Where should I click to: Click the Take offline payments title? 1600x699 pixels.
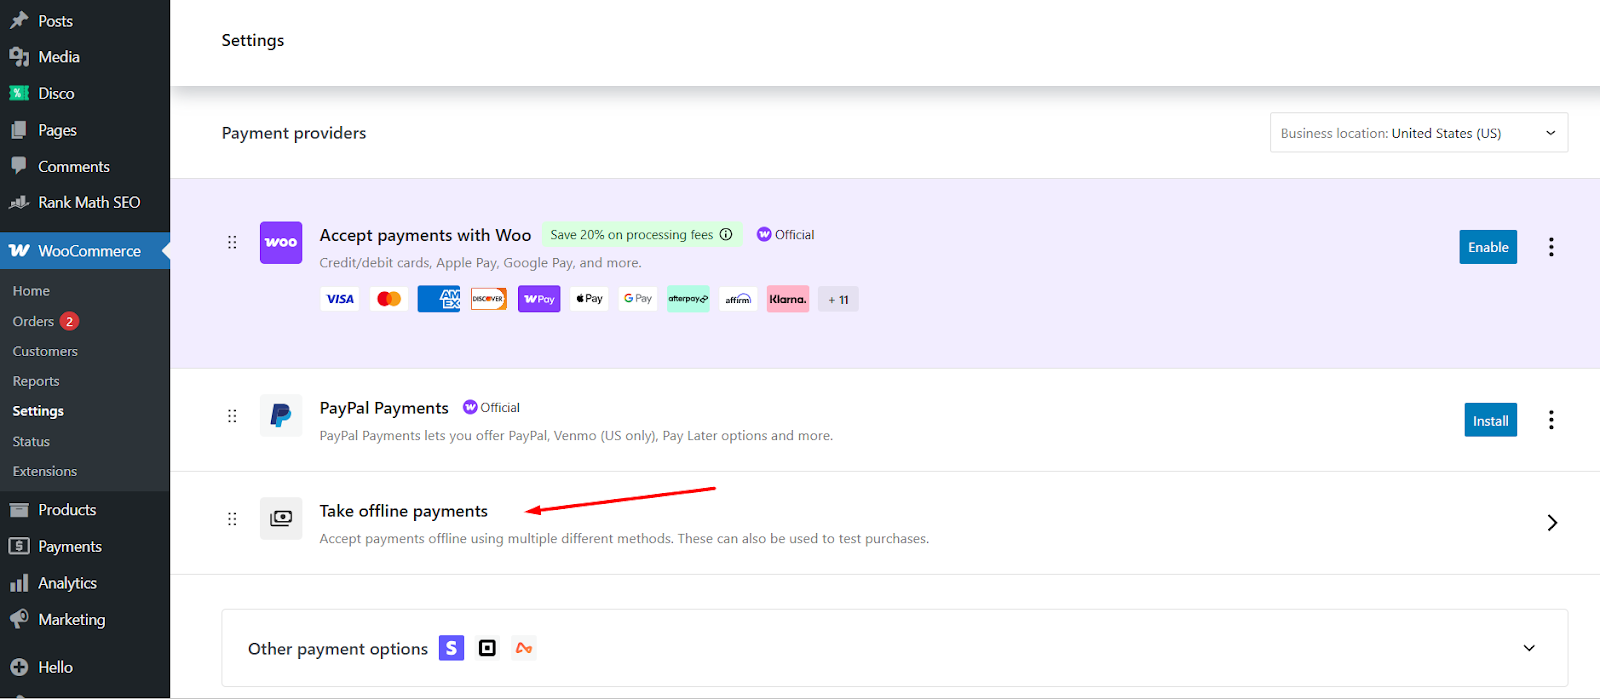click(404, 511)
